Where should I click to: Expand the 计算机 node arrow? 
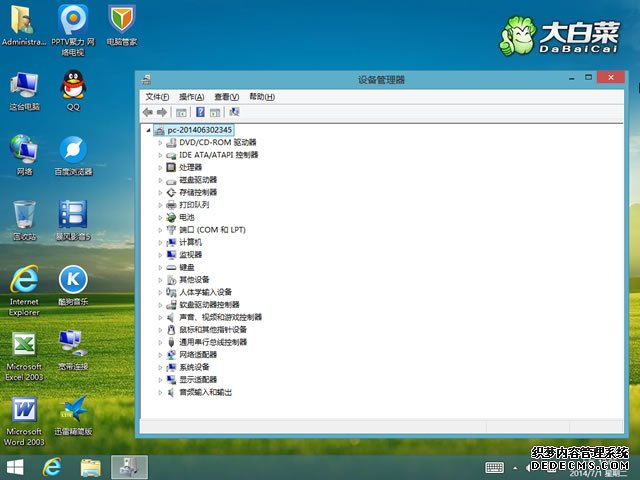[x=160, y=242]
